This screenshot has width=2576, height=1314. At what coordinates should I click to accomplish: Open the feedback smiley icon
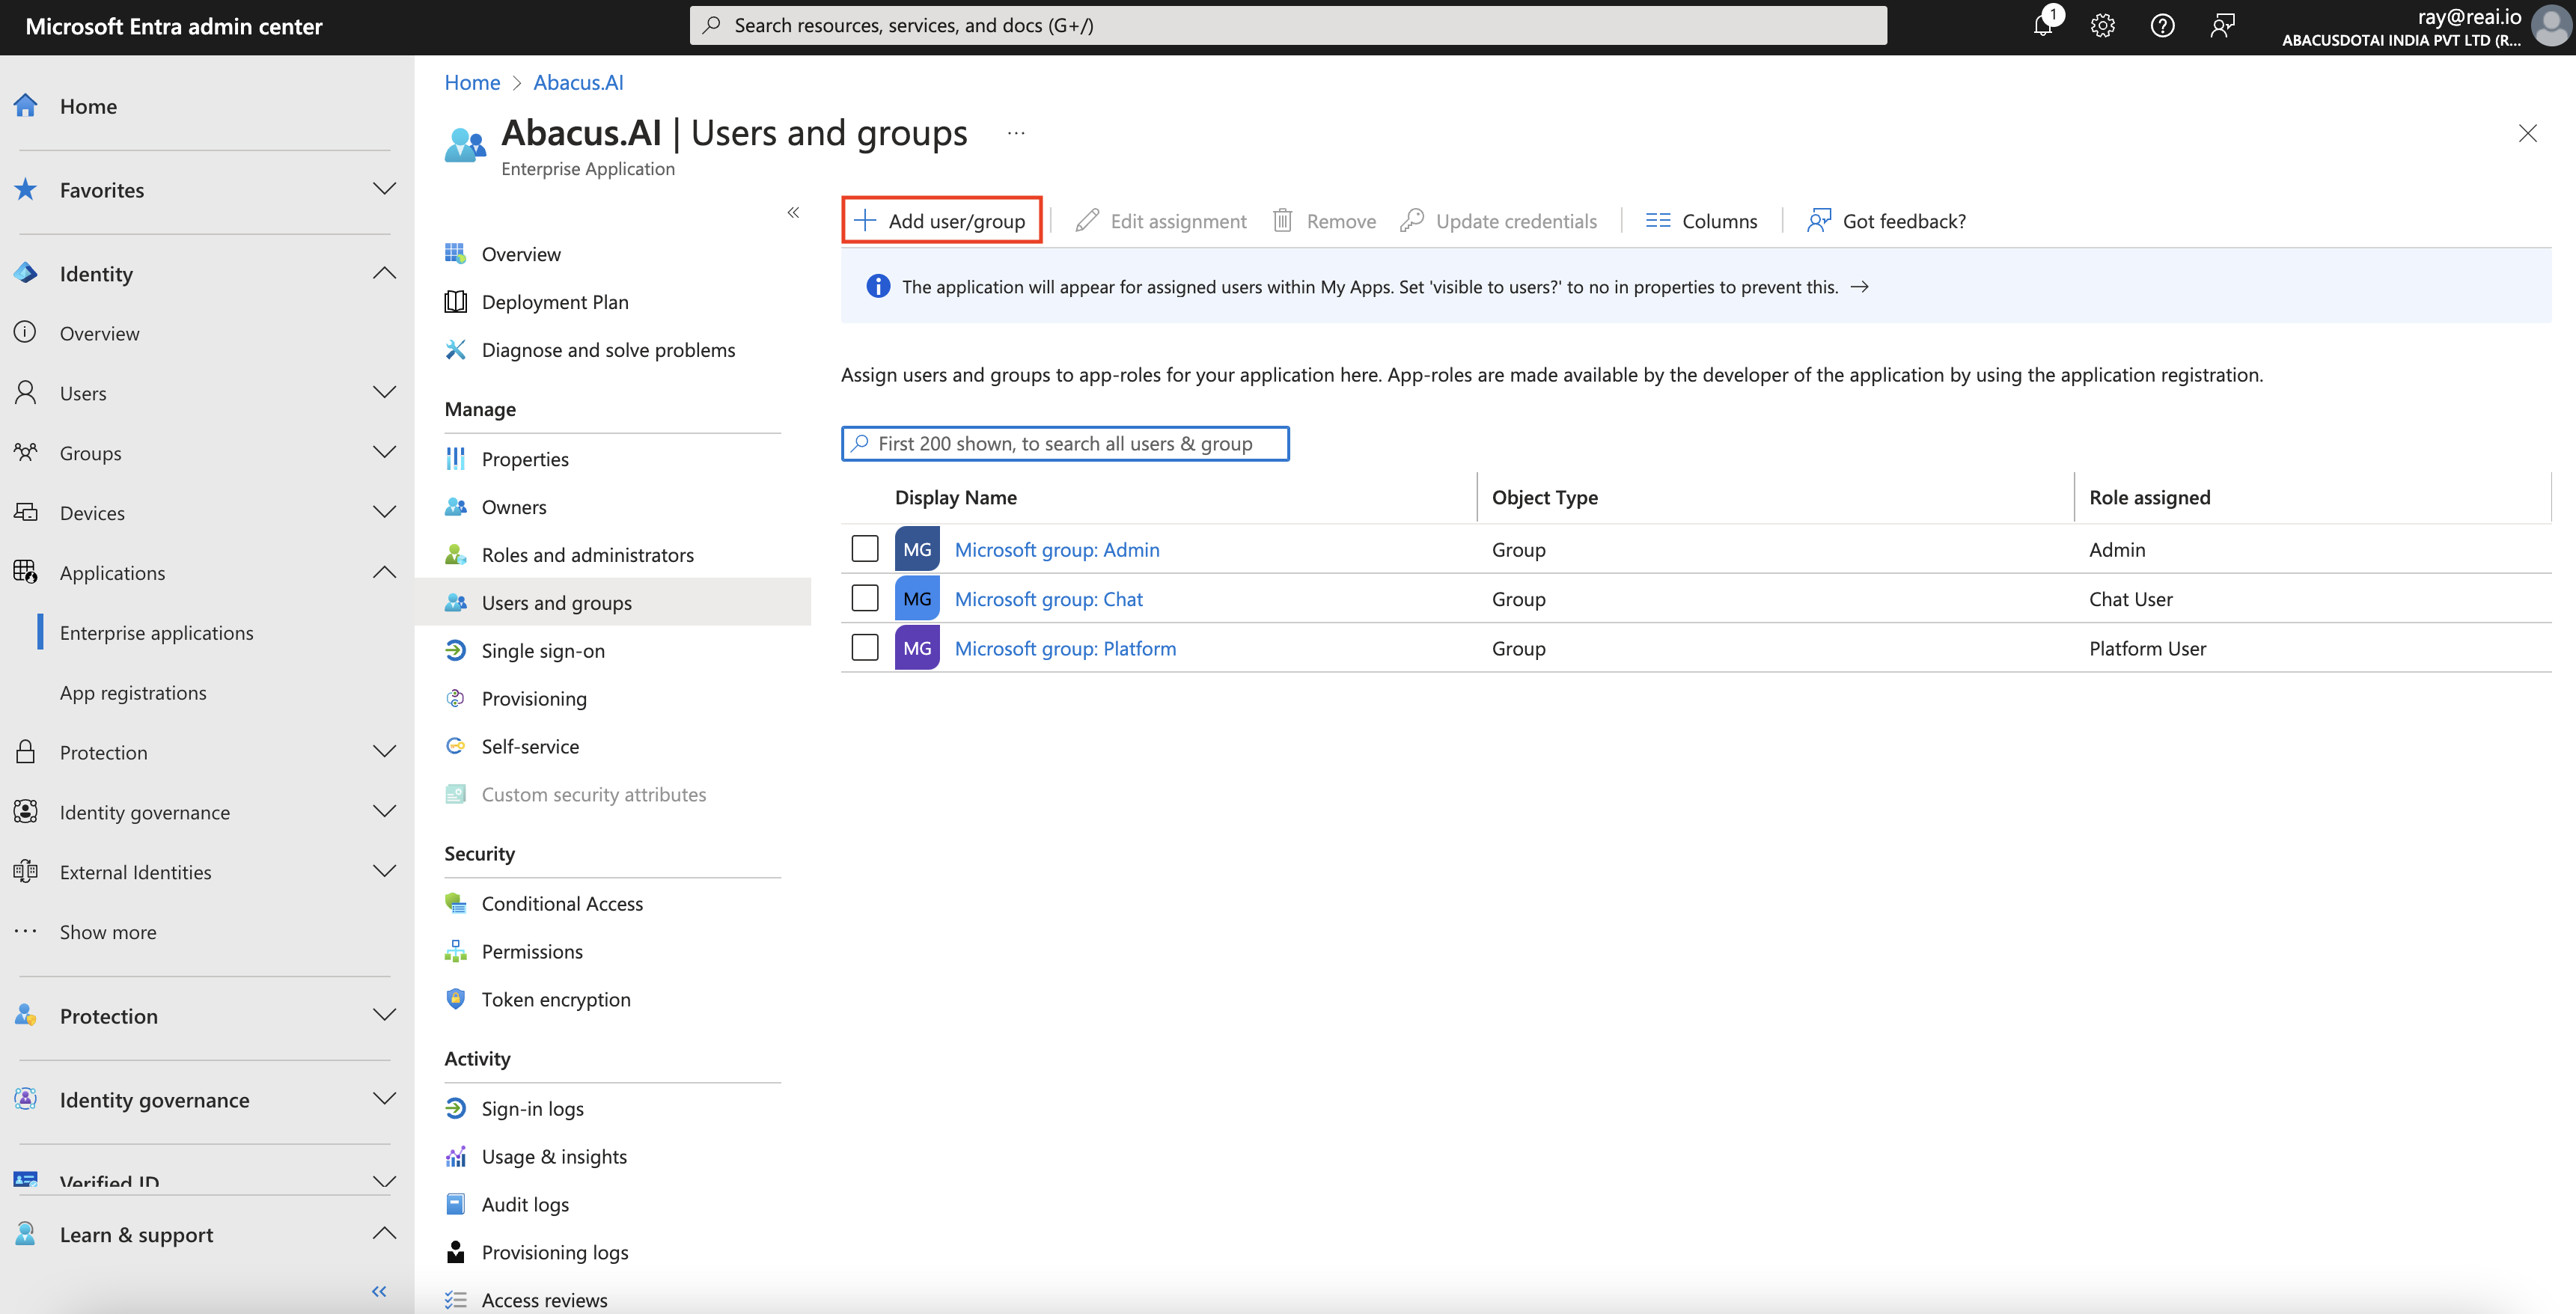coord(2223,25)
